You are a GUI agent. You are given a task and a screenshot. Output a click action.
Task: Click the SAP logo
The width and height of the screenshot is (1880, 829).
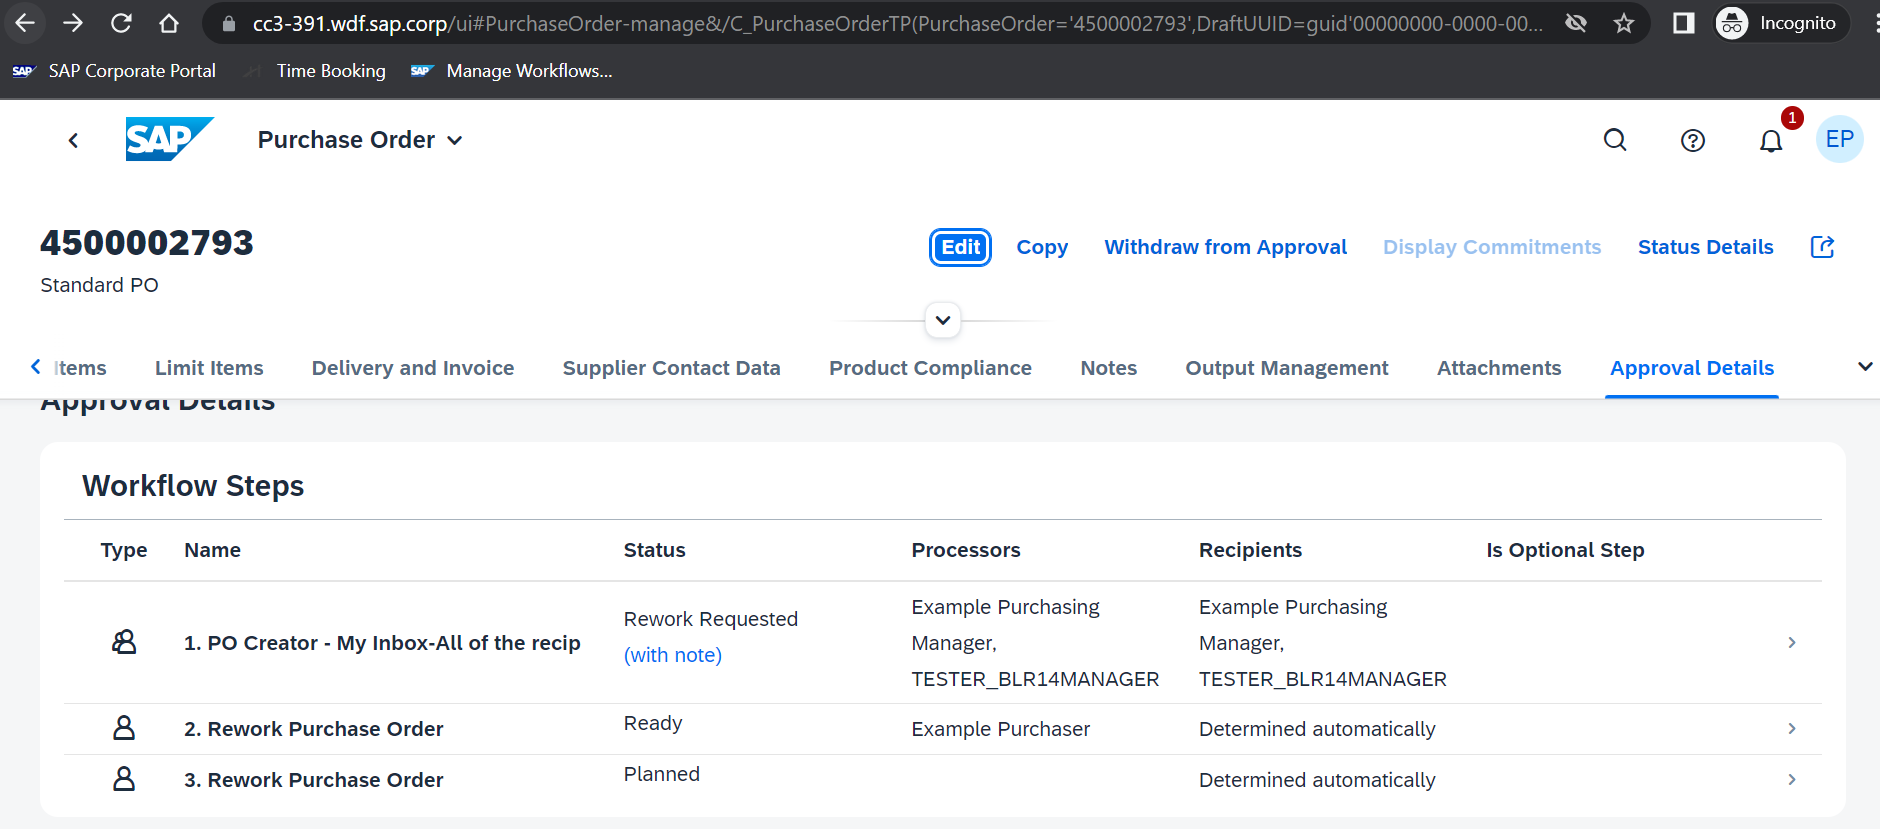(x=169, y=139)
